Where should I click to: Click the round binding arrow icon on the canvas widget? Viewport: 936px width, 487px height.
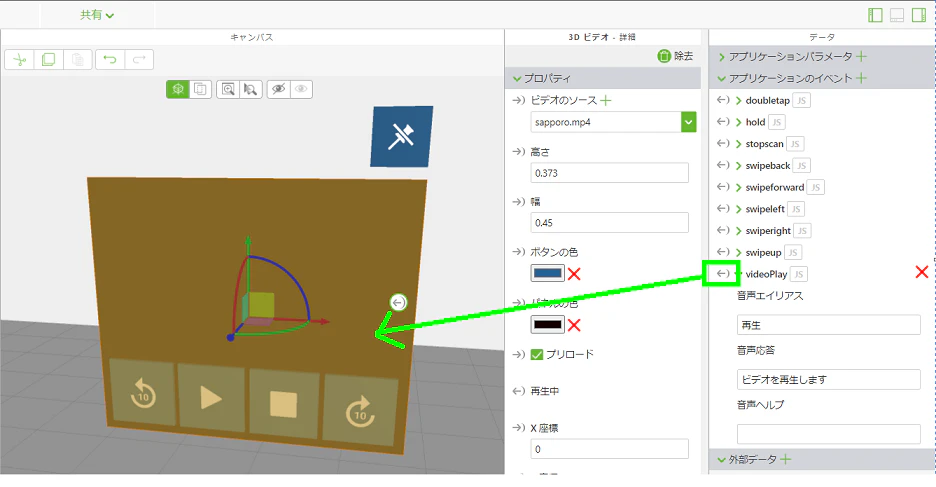[x=398, y=303]
